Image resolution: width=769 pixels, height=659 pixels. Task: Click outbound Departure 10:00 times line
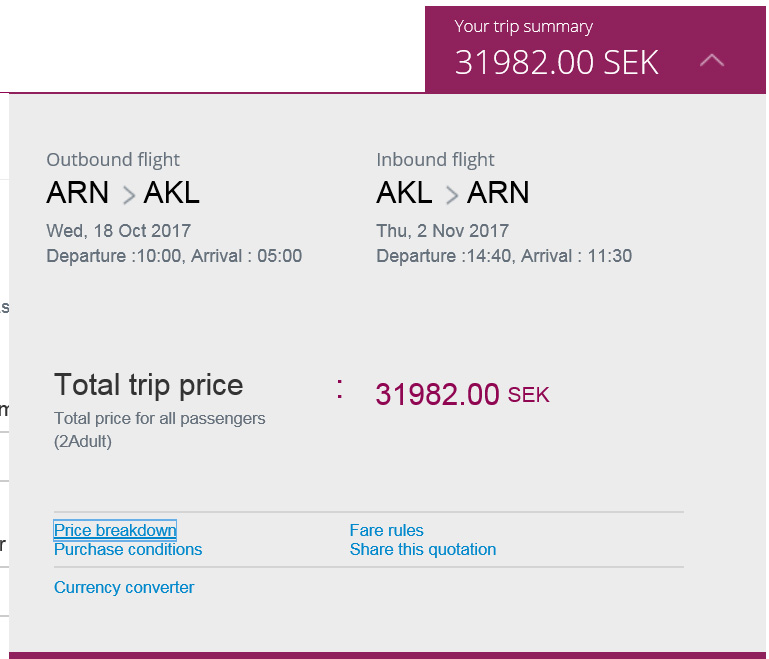pyautogui.click(x=174, y=256)
